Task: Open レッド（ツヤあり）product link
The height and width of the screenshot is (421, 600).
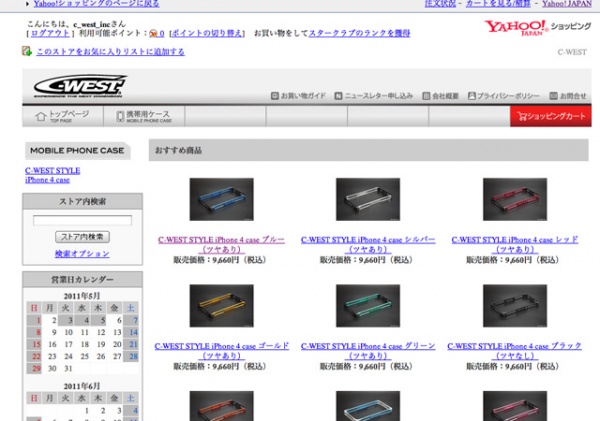Action: pos(515,245)
